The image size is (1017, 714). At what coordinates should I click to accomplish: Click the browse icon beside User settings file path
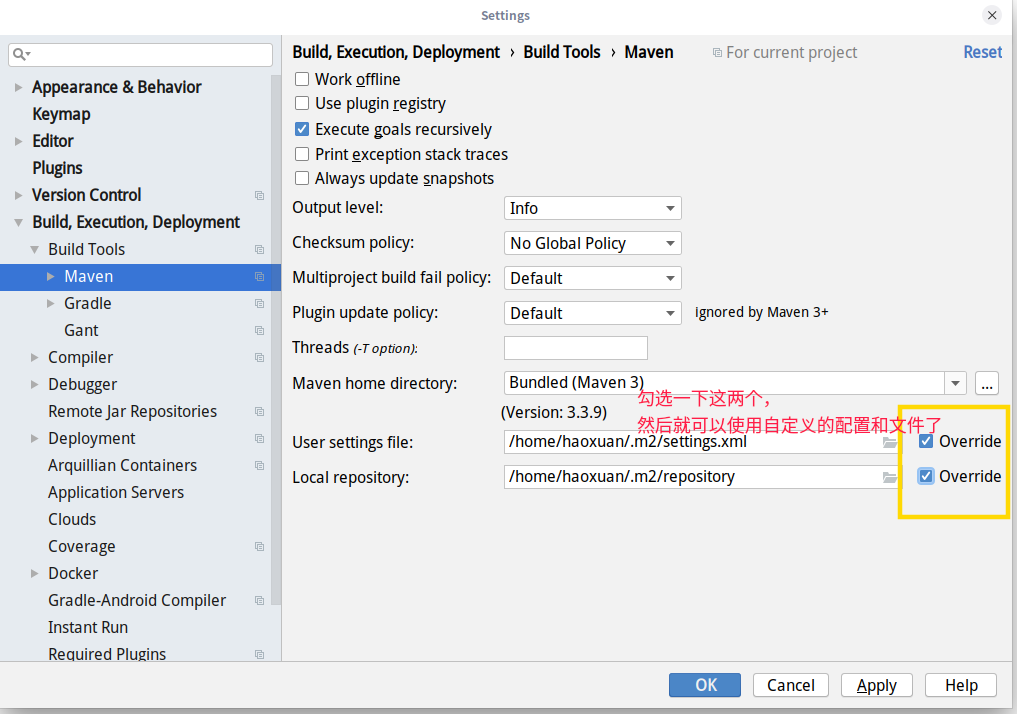click(891, 442)
